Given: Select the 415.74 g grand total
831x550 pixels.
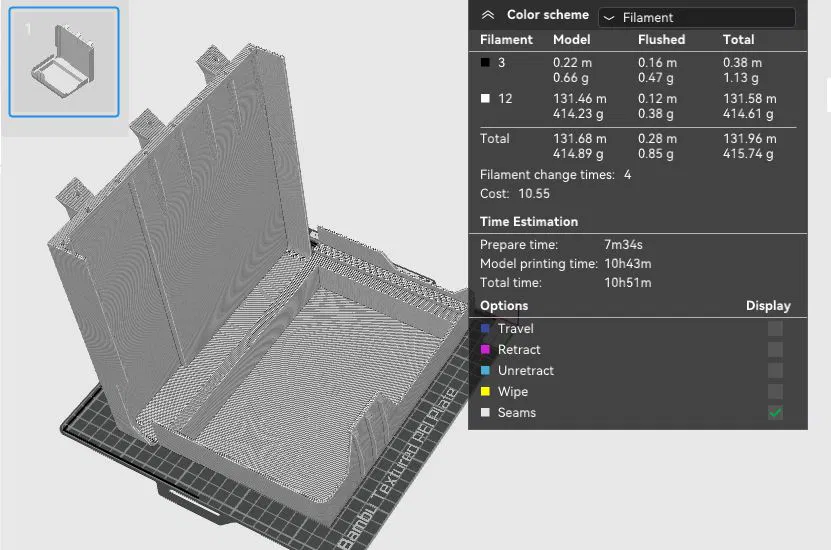Looking at the screenshot, I should pyautogui.click(x=748, y=154).
